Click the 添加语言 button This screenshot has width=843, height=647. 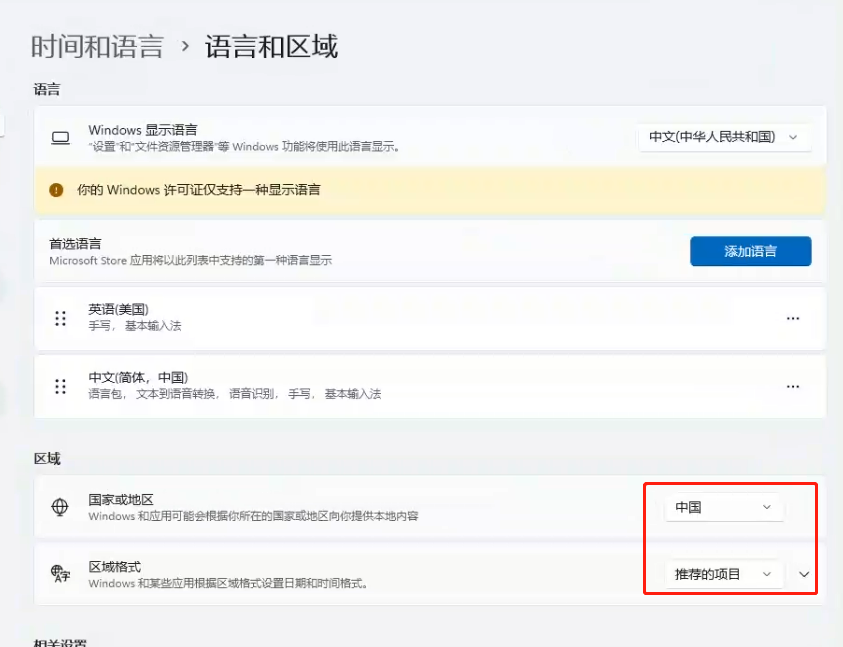[x=751, y=251]
